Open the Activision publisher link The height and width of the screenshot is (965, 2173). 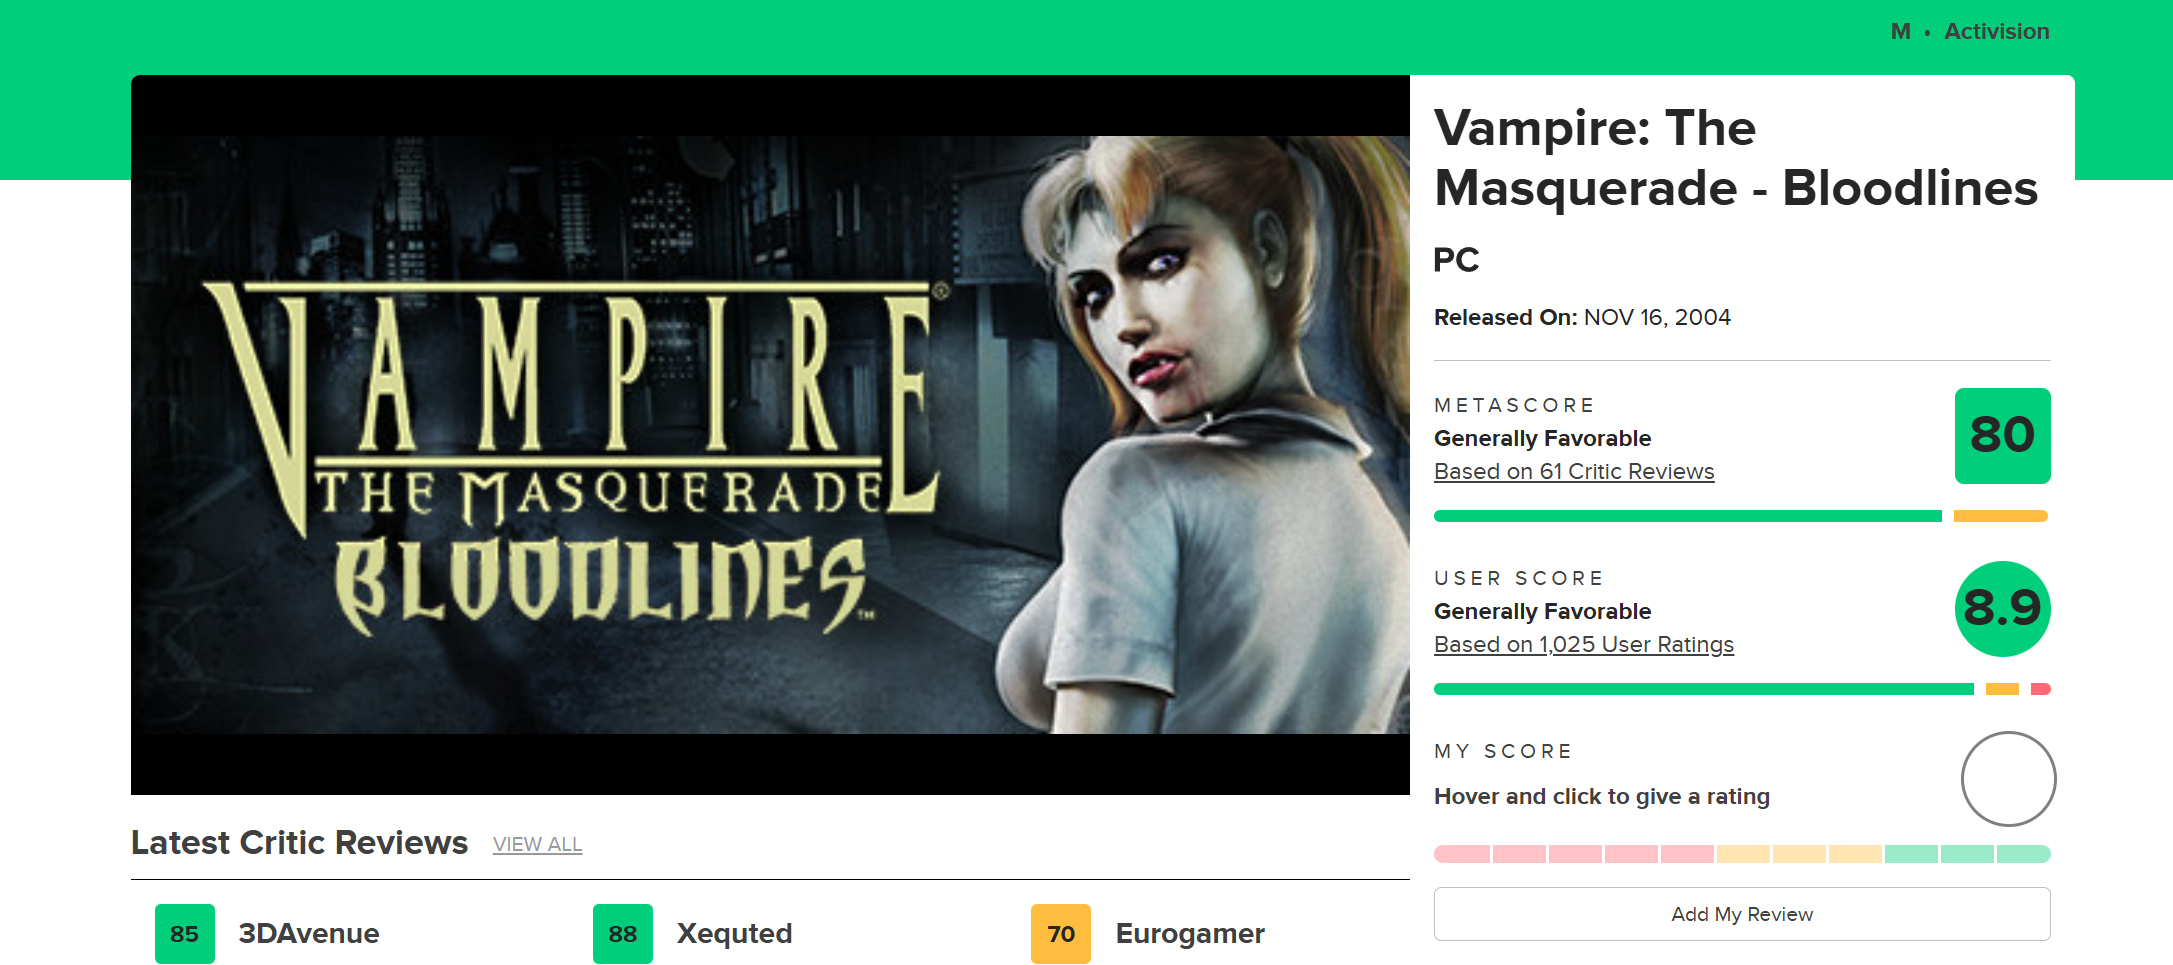1996,32
